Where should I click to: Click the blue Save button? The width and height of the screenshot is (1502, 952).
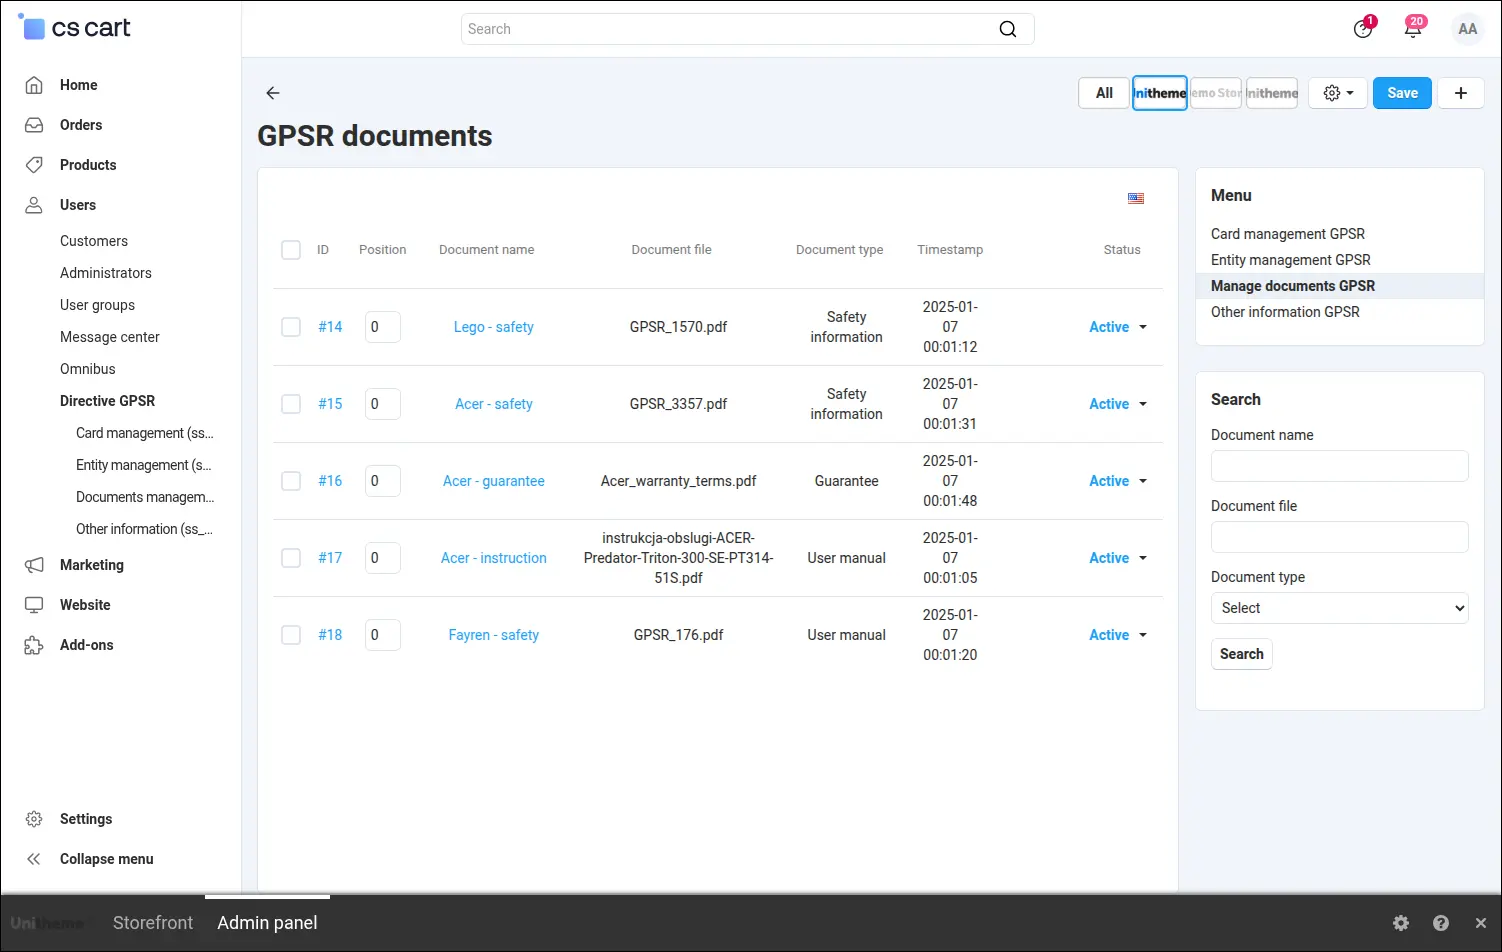coord(1402,93)
